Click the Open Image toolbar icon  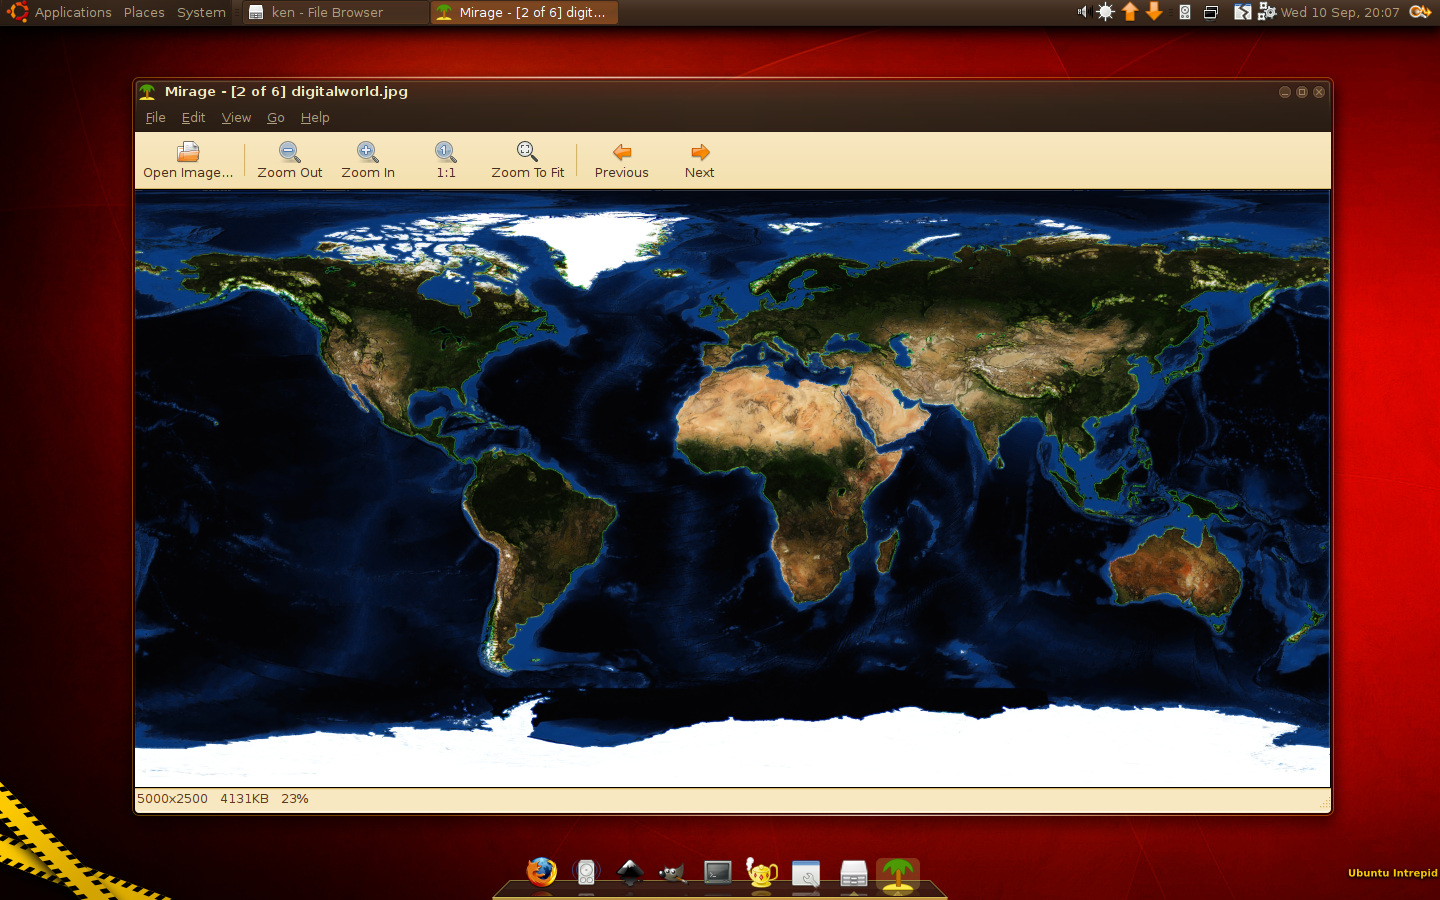[188, 152]
